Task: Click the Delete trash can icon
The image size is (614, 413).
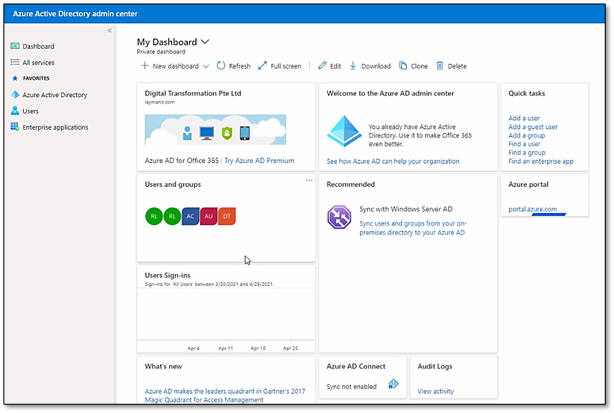Action: pyautogui.click(x=440, y=65)
